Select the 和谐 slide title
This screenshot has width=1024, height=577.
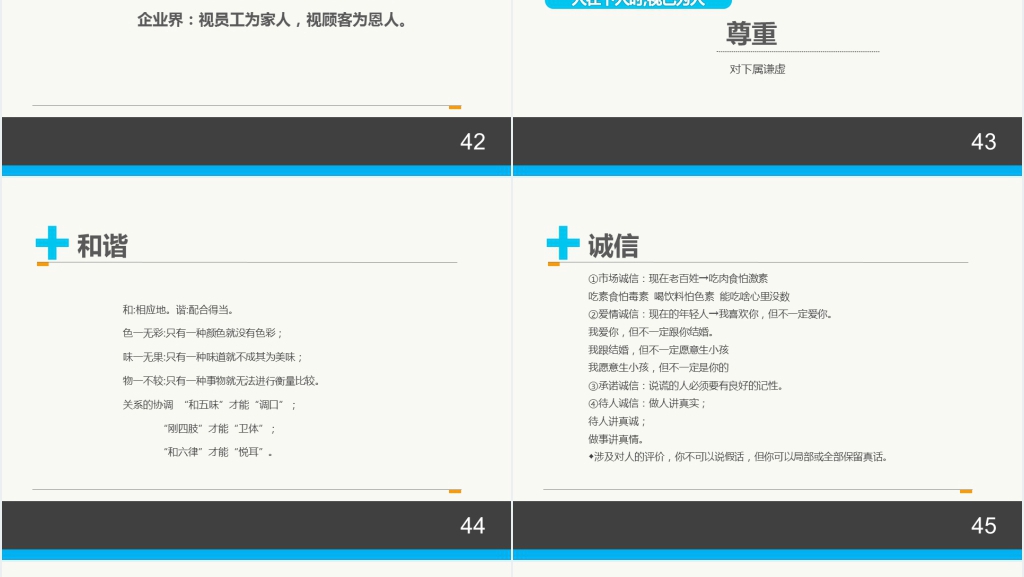tap(103, 246)
